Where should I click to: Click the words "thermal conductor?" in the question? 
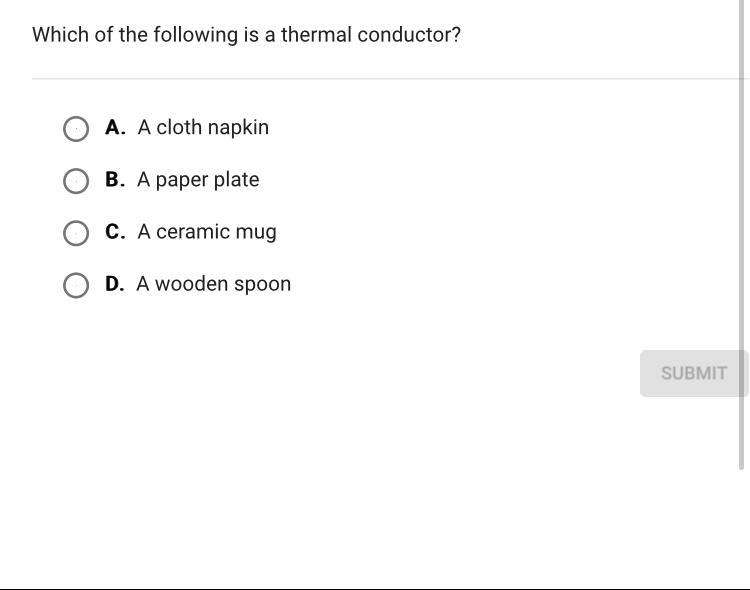tap(371, 35)
